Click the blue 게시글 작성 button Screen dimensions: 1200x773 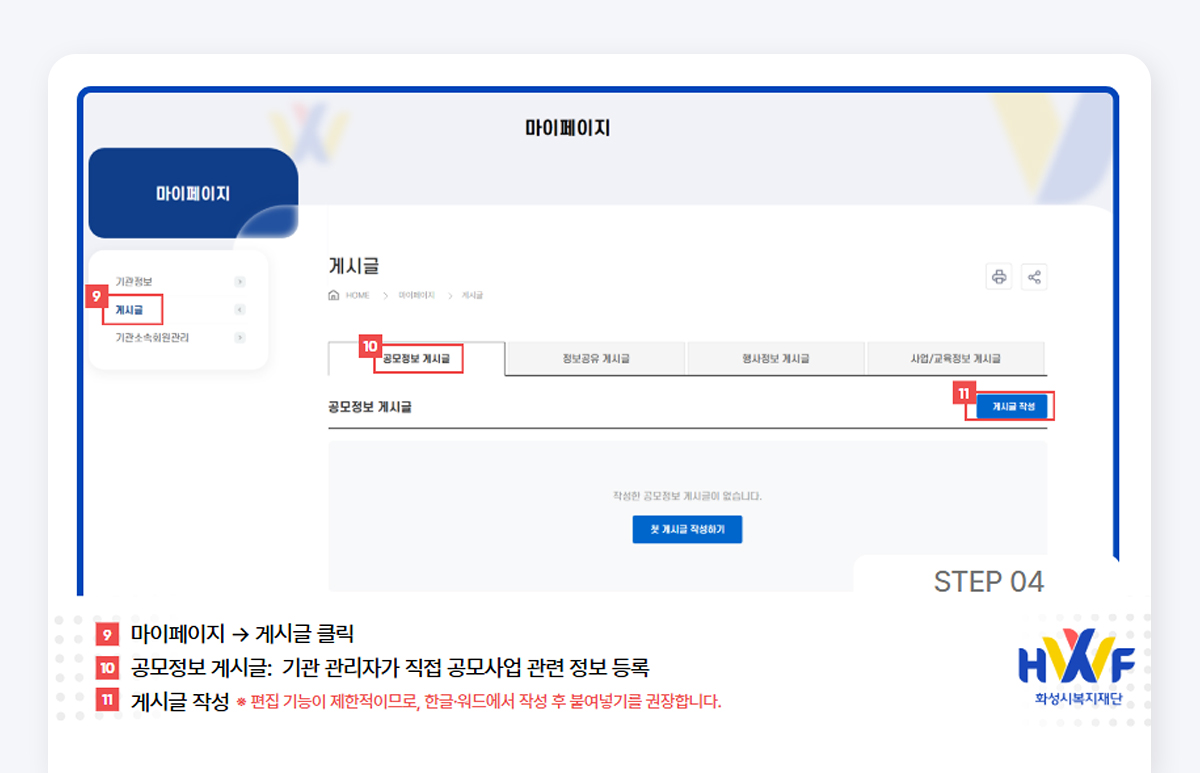click(x=1010, y=406)
